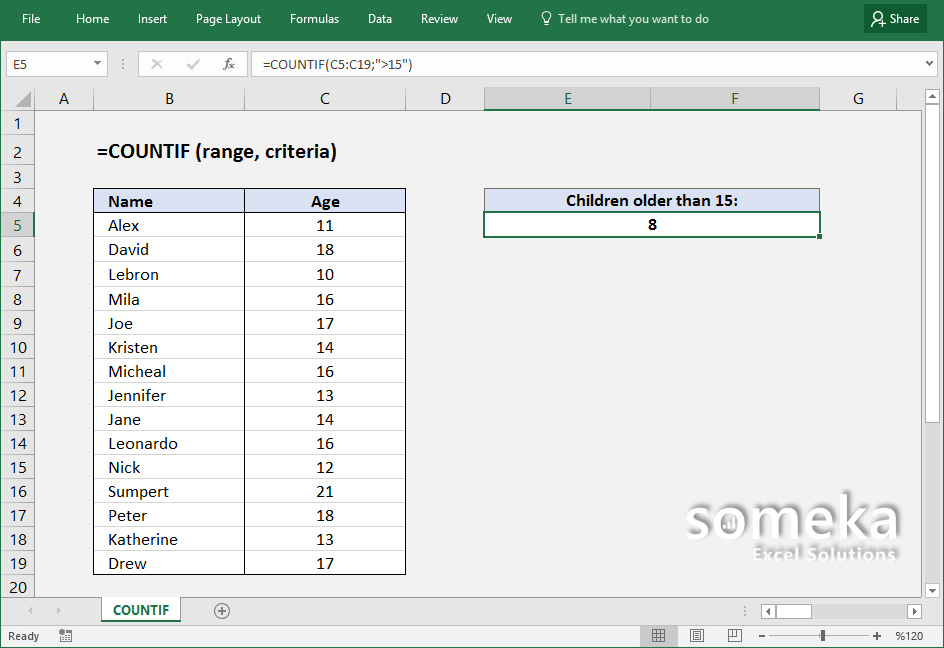Switch to Normal view in the status bar
This screenshot has width=944, height=648.
tap(659, 635)
